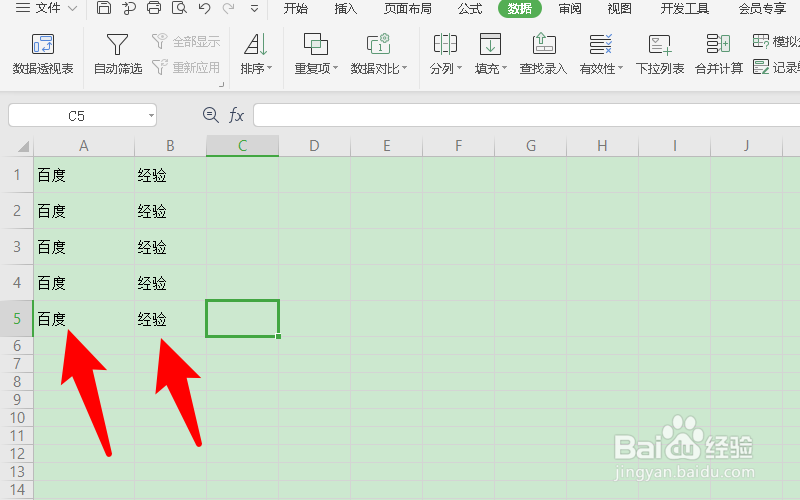
Task: Click the active cell C5
Action: pyautogui.click(x=242, y=319)
